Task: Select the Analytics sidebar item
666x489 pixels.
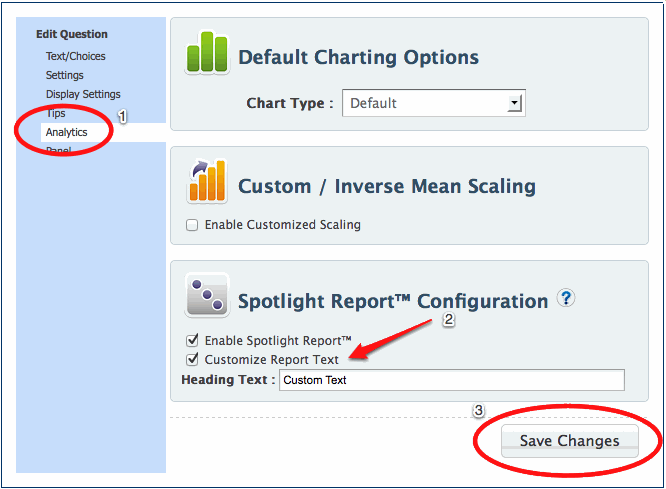Action: pos(103,132)
